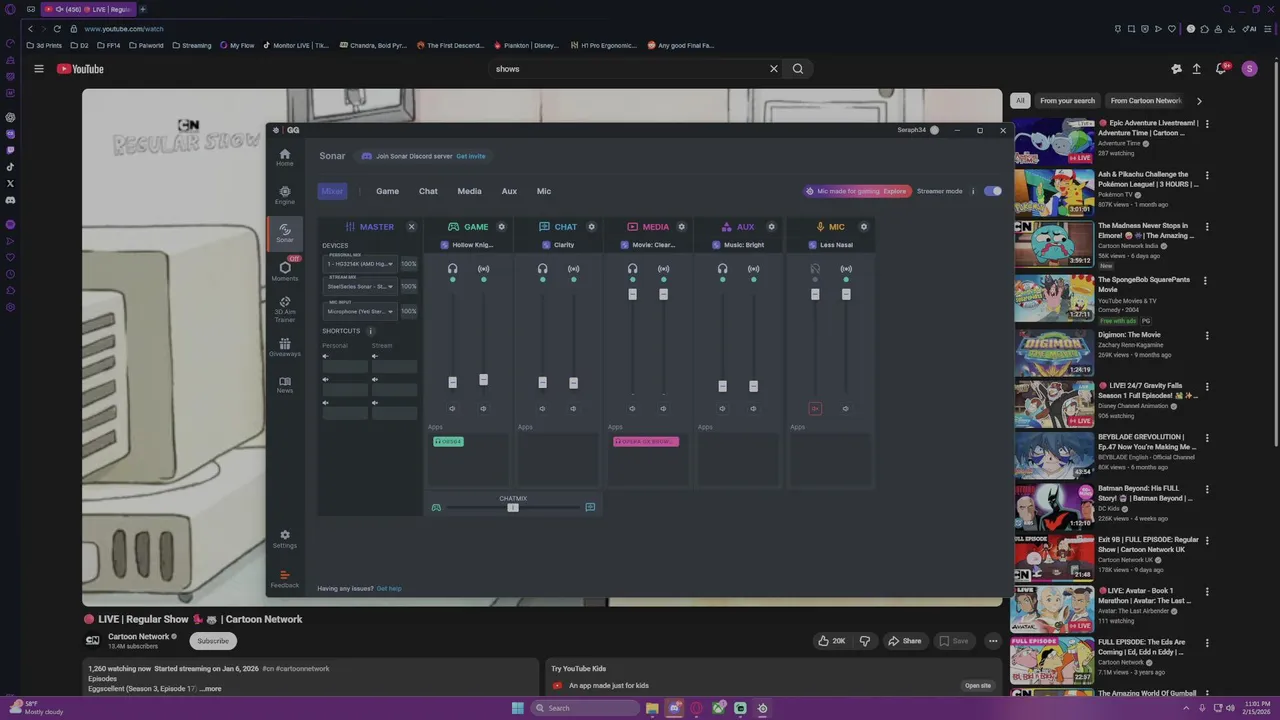Open CHAT channel settings gear
This screenshot has height=720, width=1280.
591,227
